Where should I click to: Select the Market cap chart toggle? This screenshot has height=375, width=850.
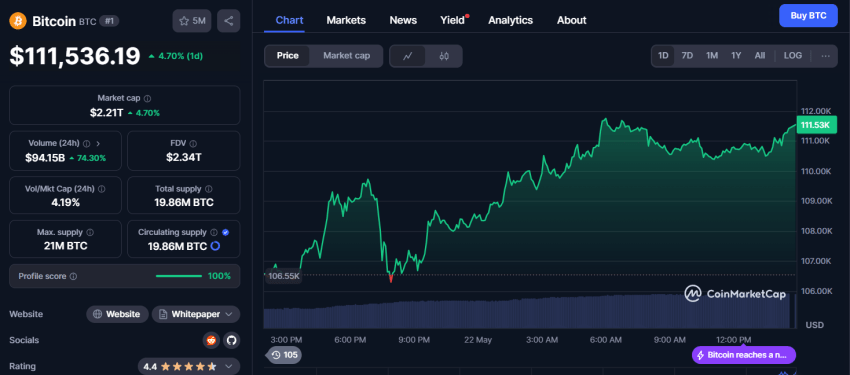tap(346, 56)
